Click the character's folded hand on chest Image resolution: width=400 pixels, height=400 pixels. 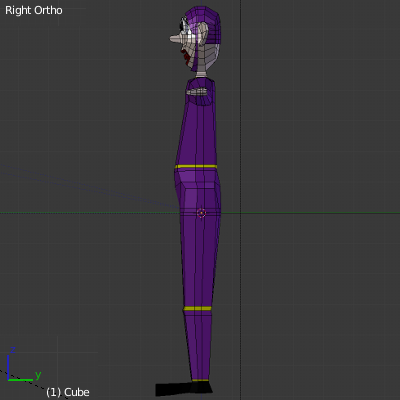[x=198, y=91]
